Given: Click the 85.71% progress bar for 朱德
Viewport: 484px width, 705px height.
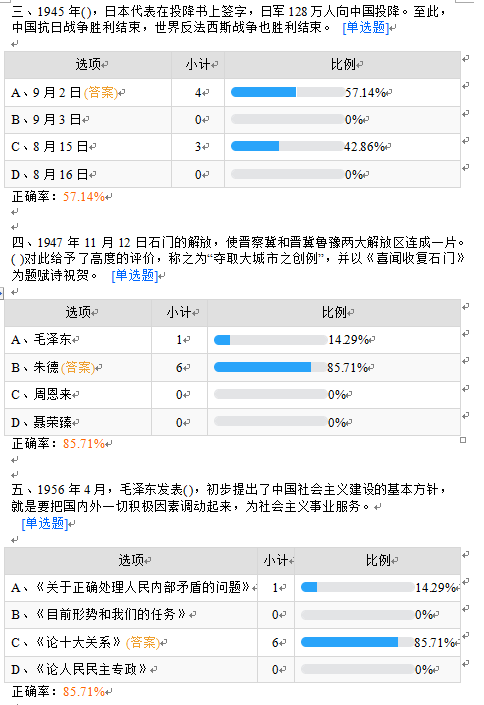Looking at the screenshot, I should click(270, 367).
